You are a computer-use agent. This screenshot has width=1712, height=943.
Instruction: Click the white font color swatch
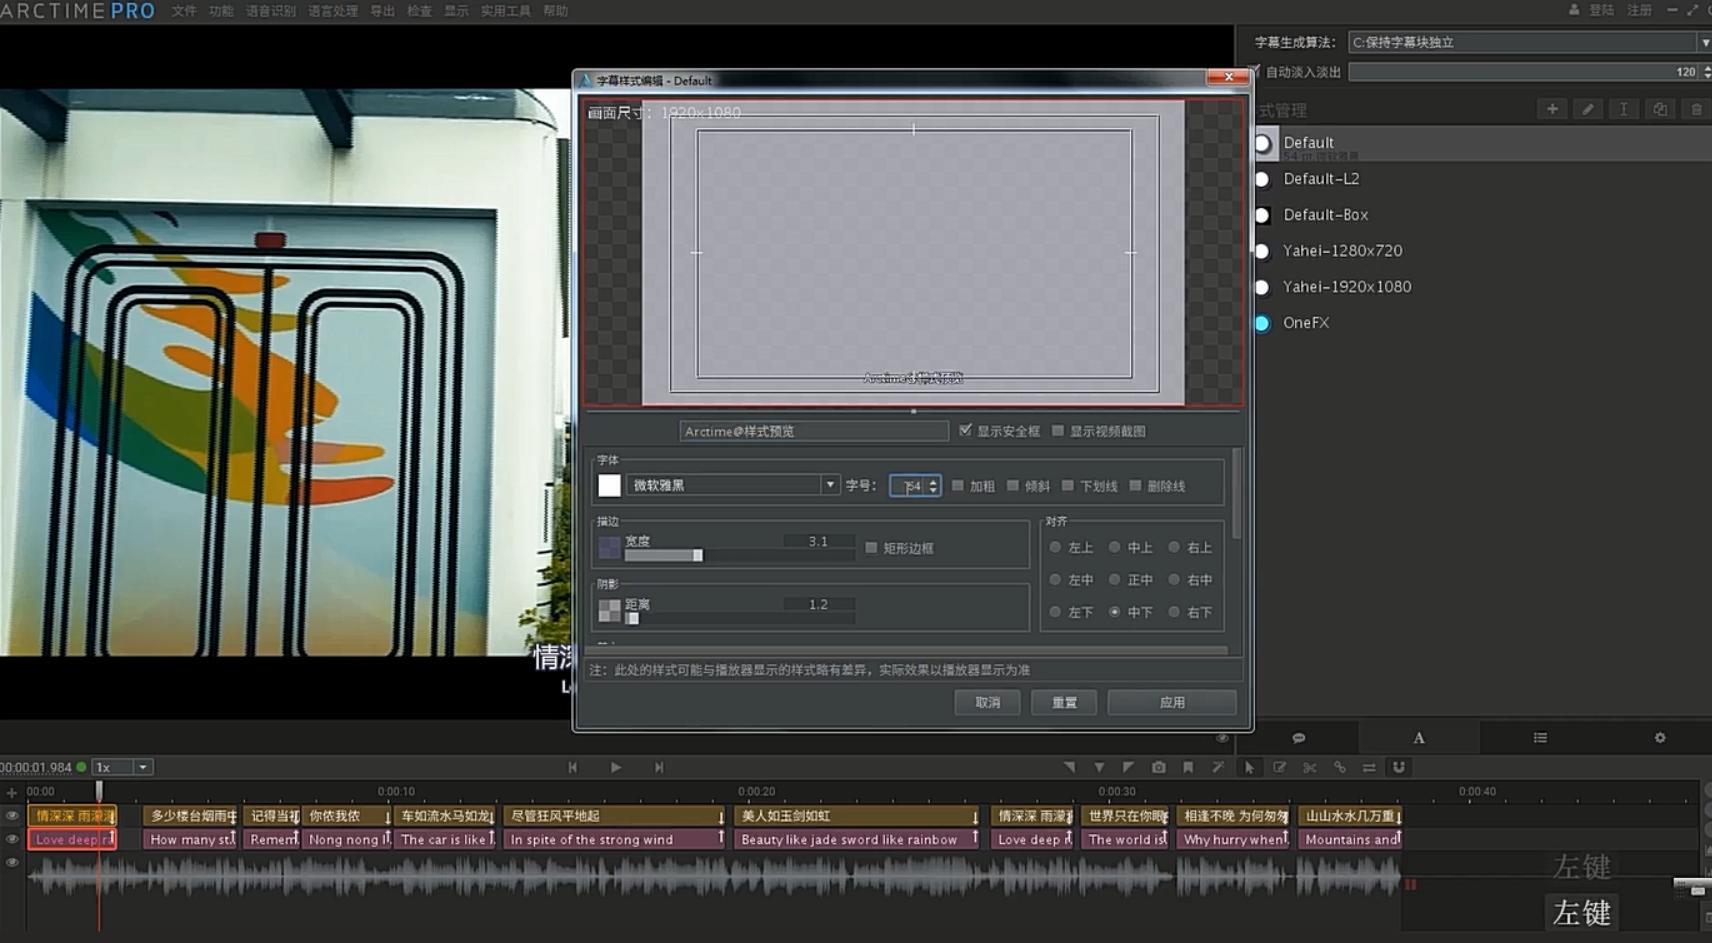609,485
